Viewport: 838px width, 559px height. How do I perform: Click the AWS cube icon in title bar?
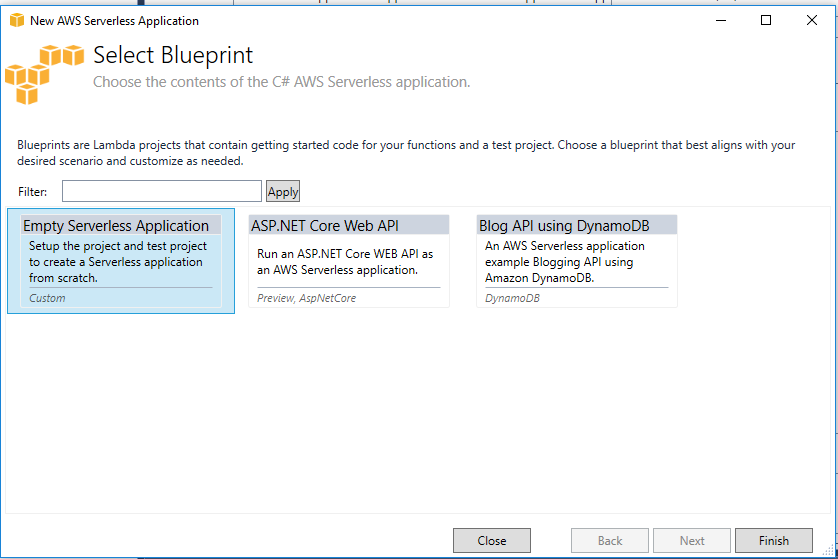17,20
